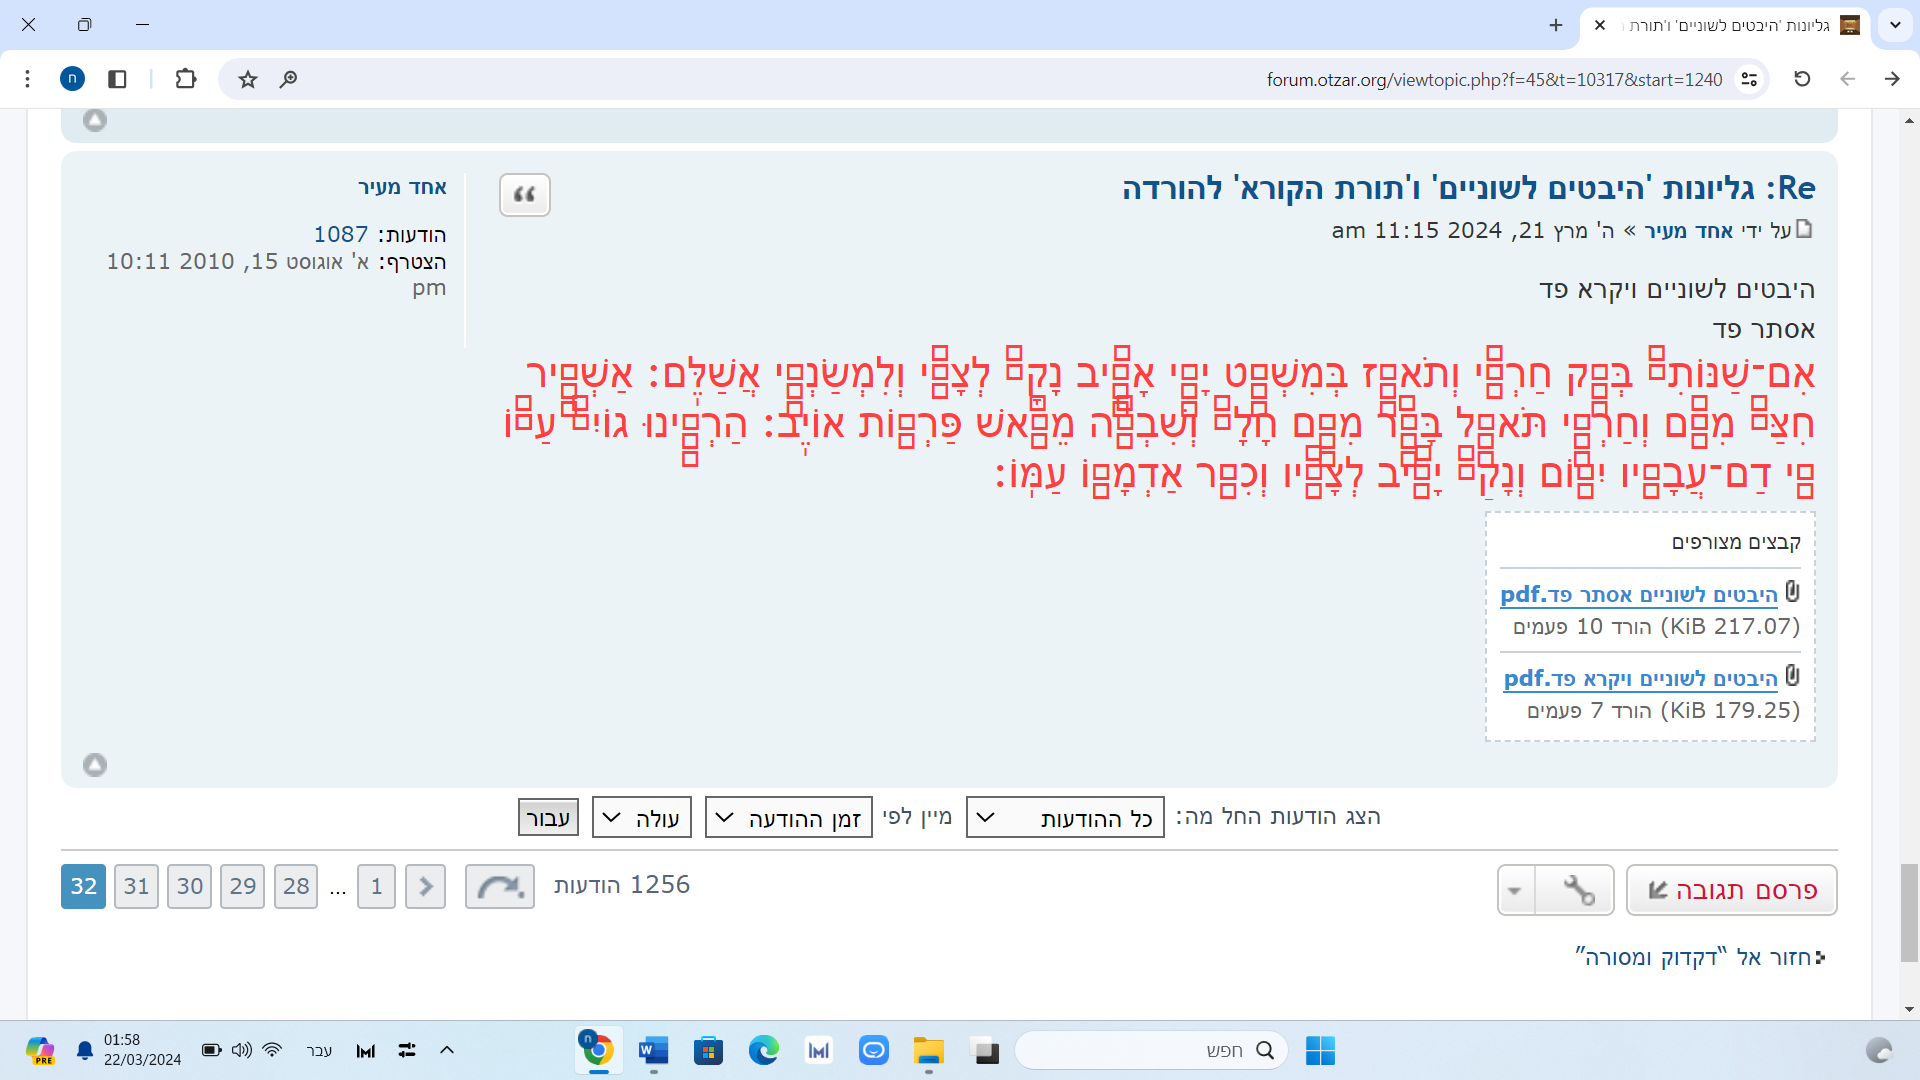Viewport: 1920px width, 1080px height.
Task: Click inside the Windows taskbar search box
Action: (1150, 1050)
